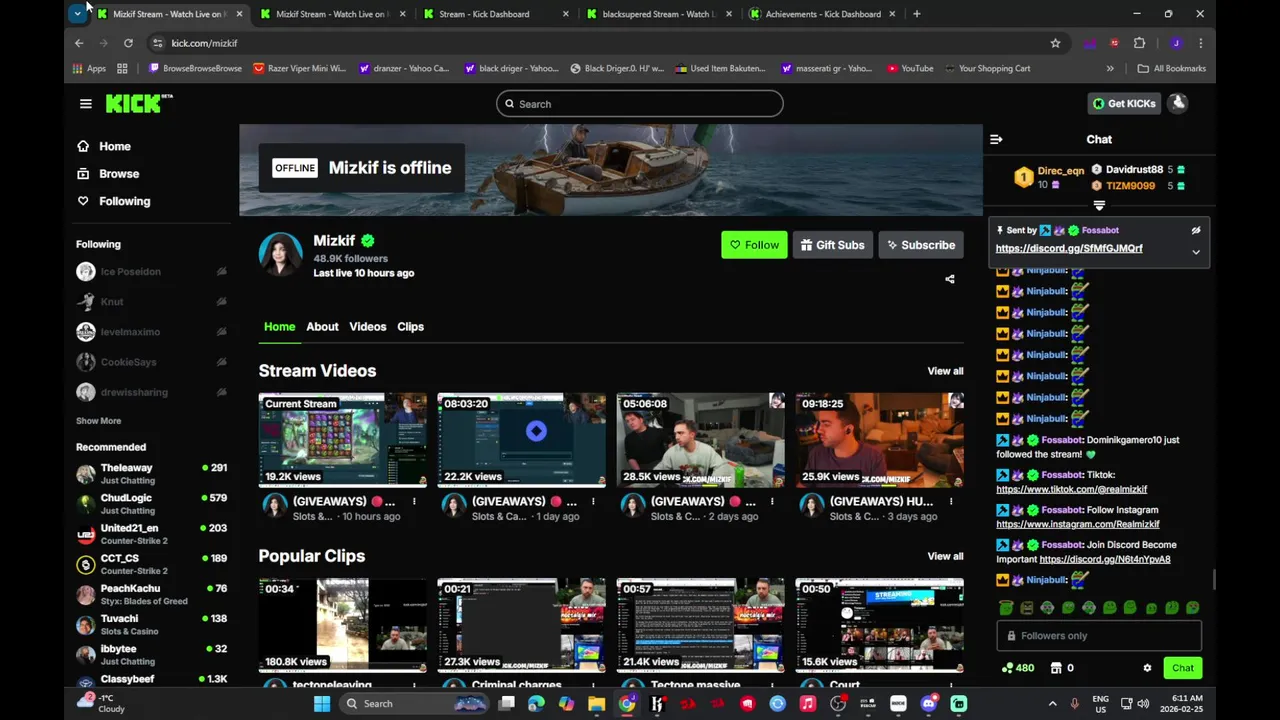Open File Explorer from the taskbar
The height and width of the screenshot is (720, 1280).
597,704
